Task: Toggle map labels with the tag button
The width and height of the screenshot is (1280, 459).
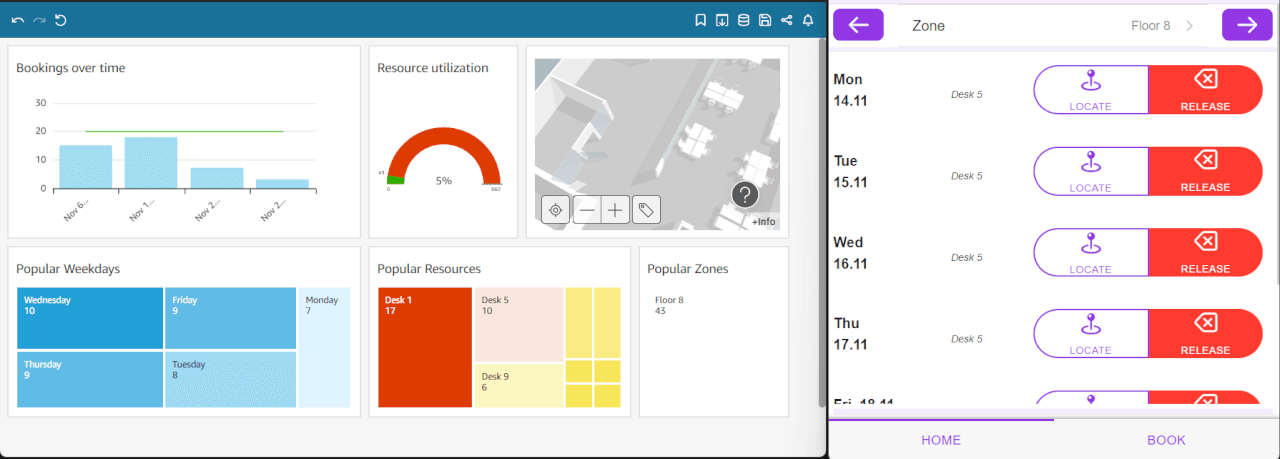Action: [x=646, y=210]
